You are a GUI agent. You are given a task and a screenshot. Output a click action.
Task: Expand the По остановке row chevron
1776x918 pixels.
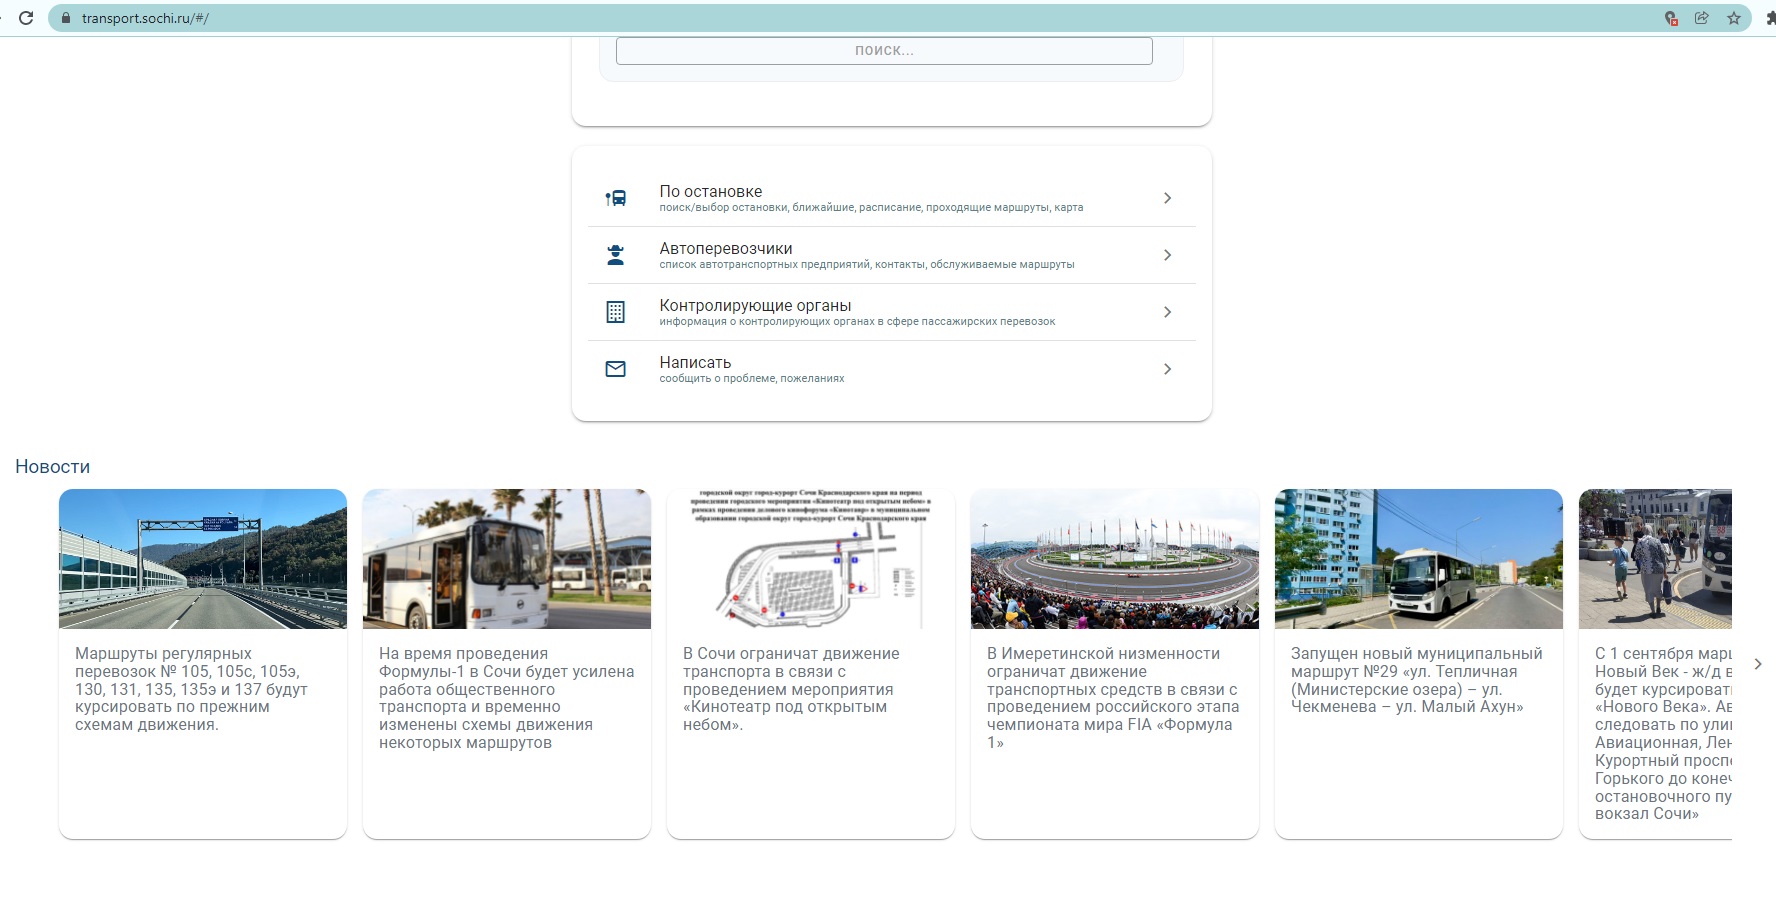coord(1167,198)
